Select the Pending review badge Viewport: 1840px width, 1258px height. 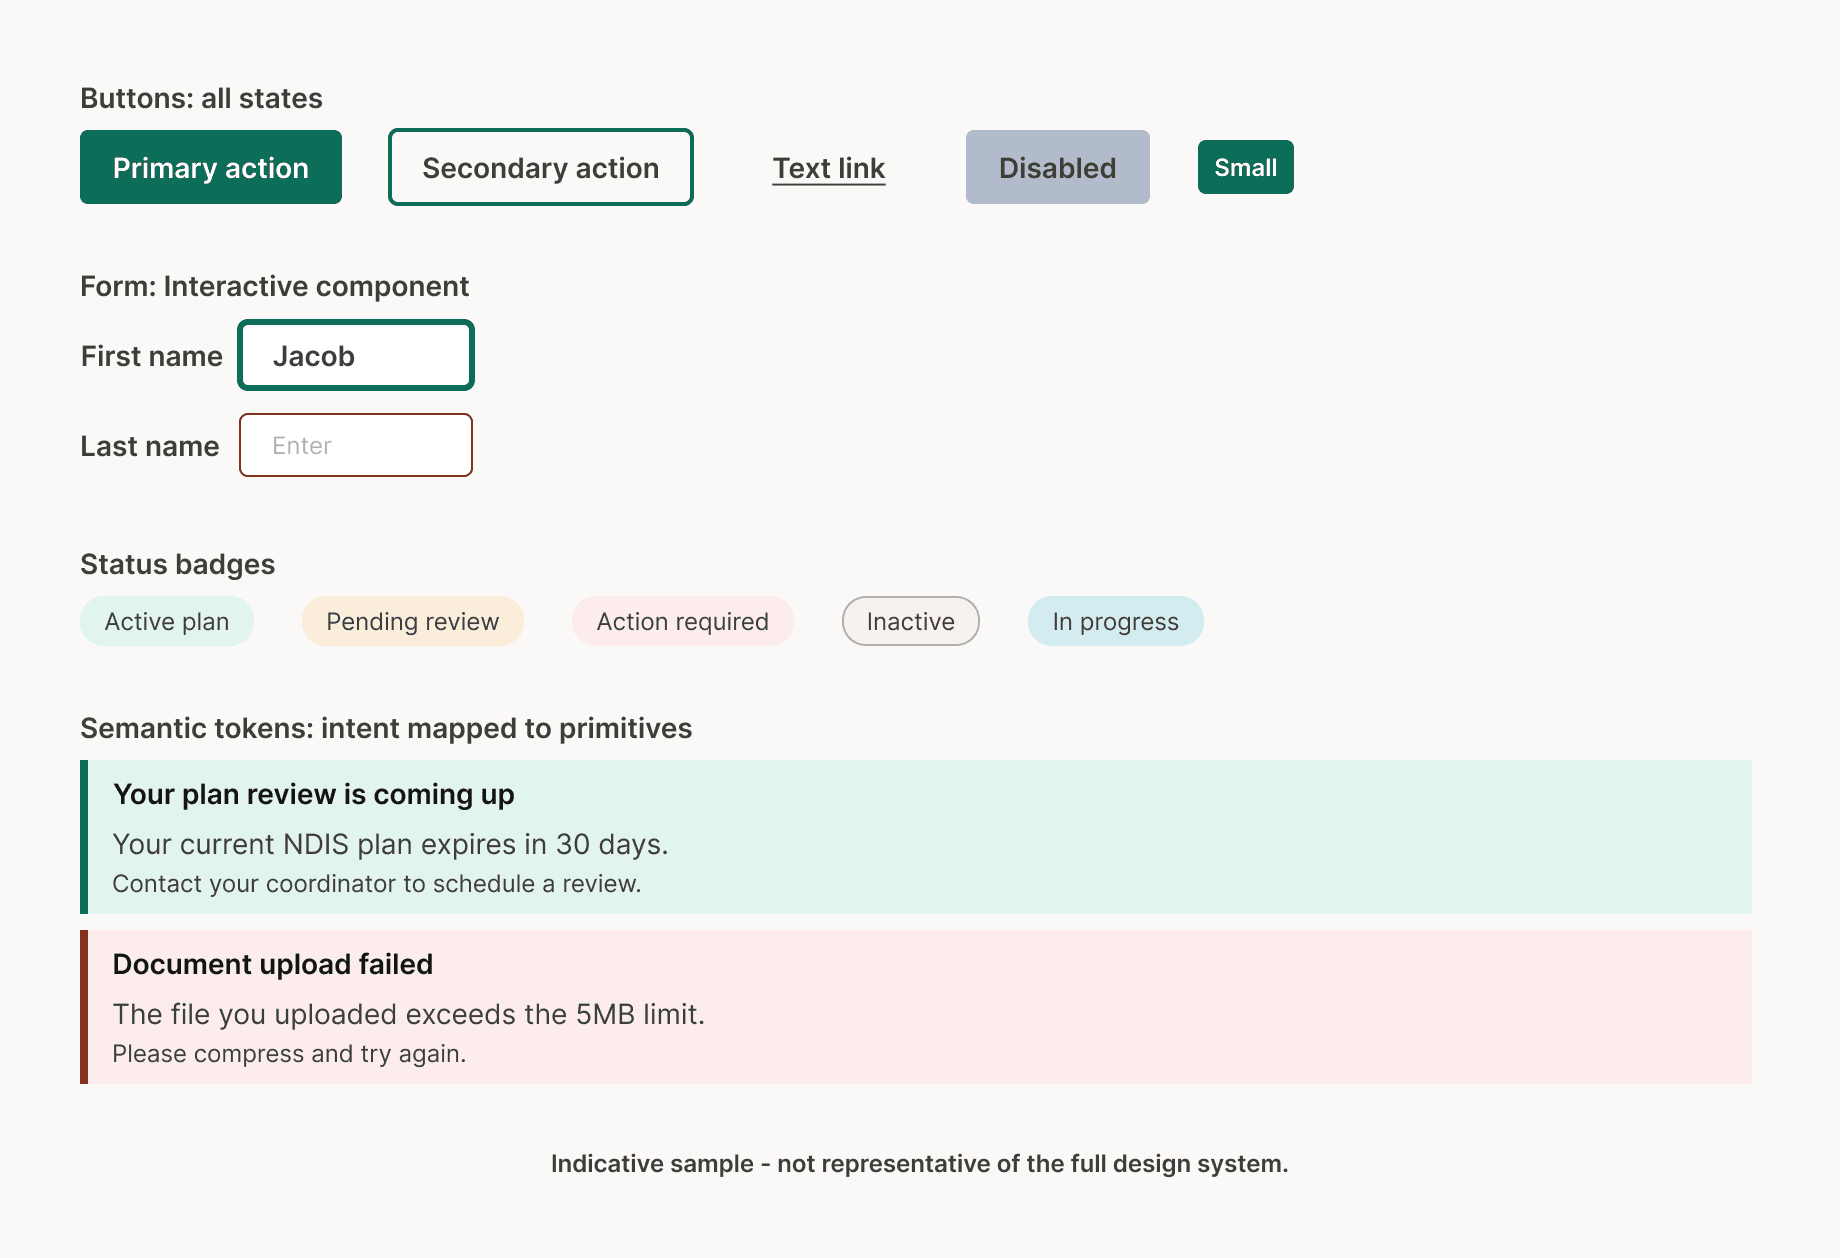[x=413, y=621]
